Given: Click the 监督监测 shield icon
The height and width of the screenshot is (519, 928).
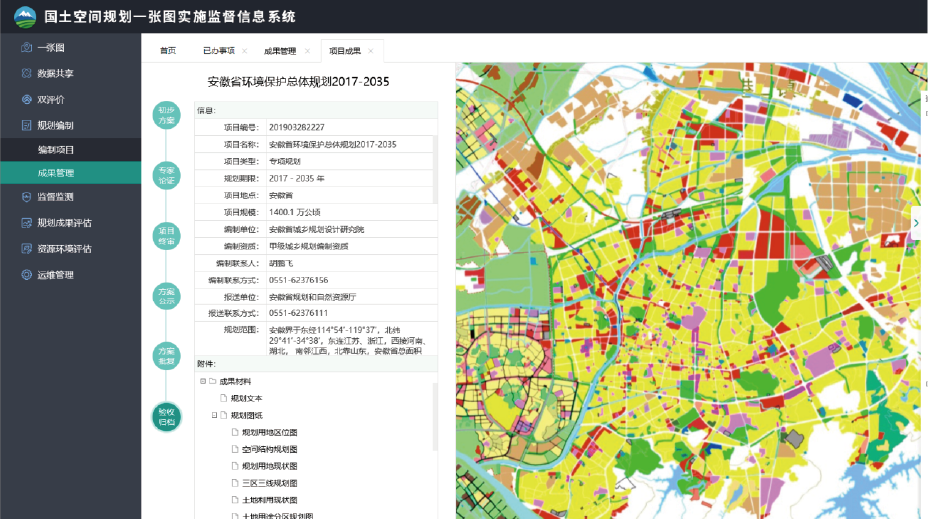Looking at the screenshot, I should click(27, 197).
